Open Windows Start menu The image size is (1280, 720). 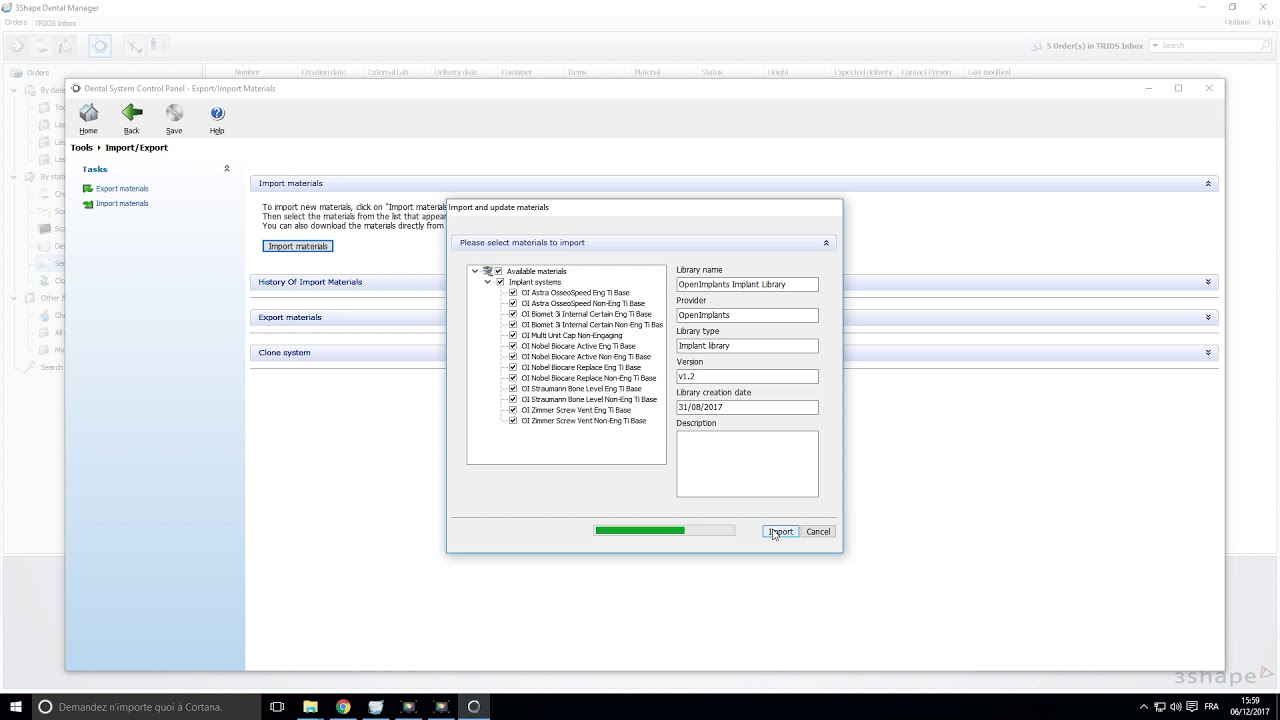(15, 707)
